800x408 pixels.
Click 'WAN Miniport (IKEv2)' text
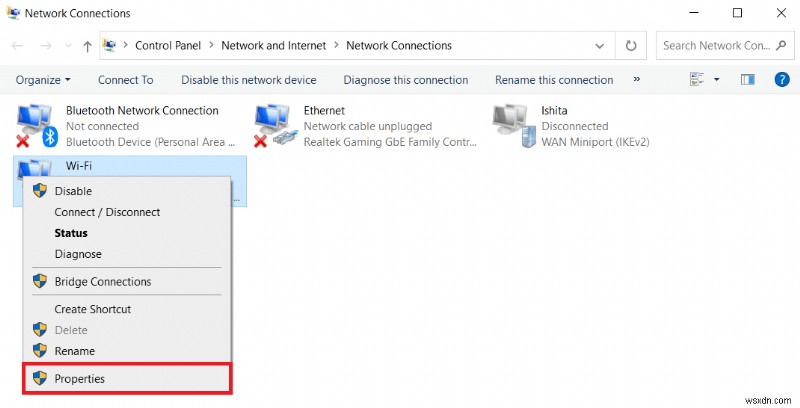click(595, 142)
